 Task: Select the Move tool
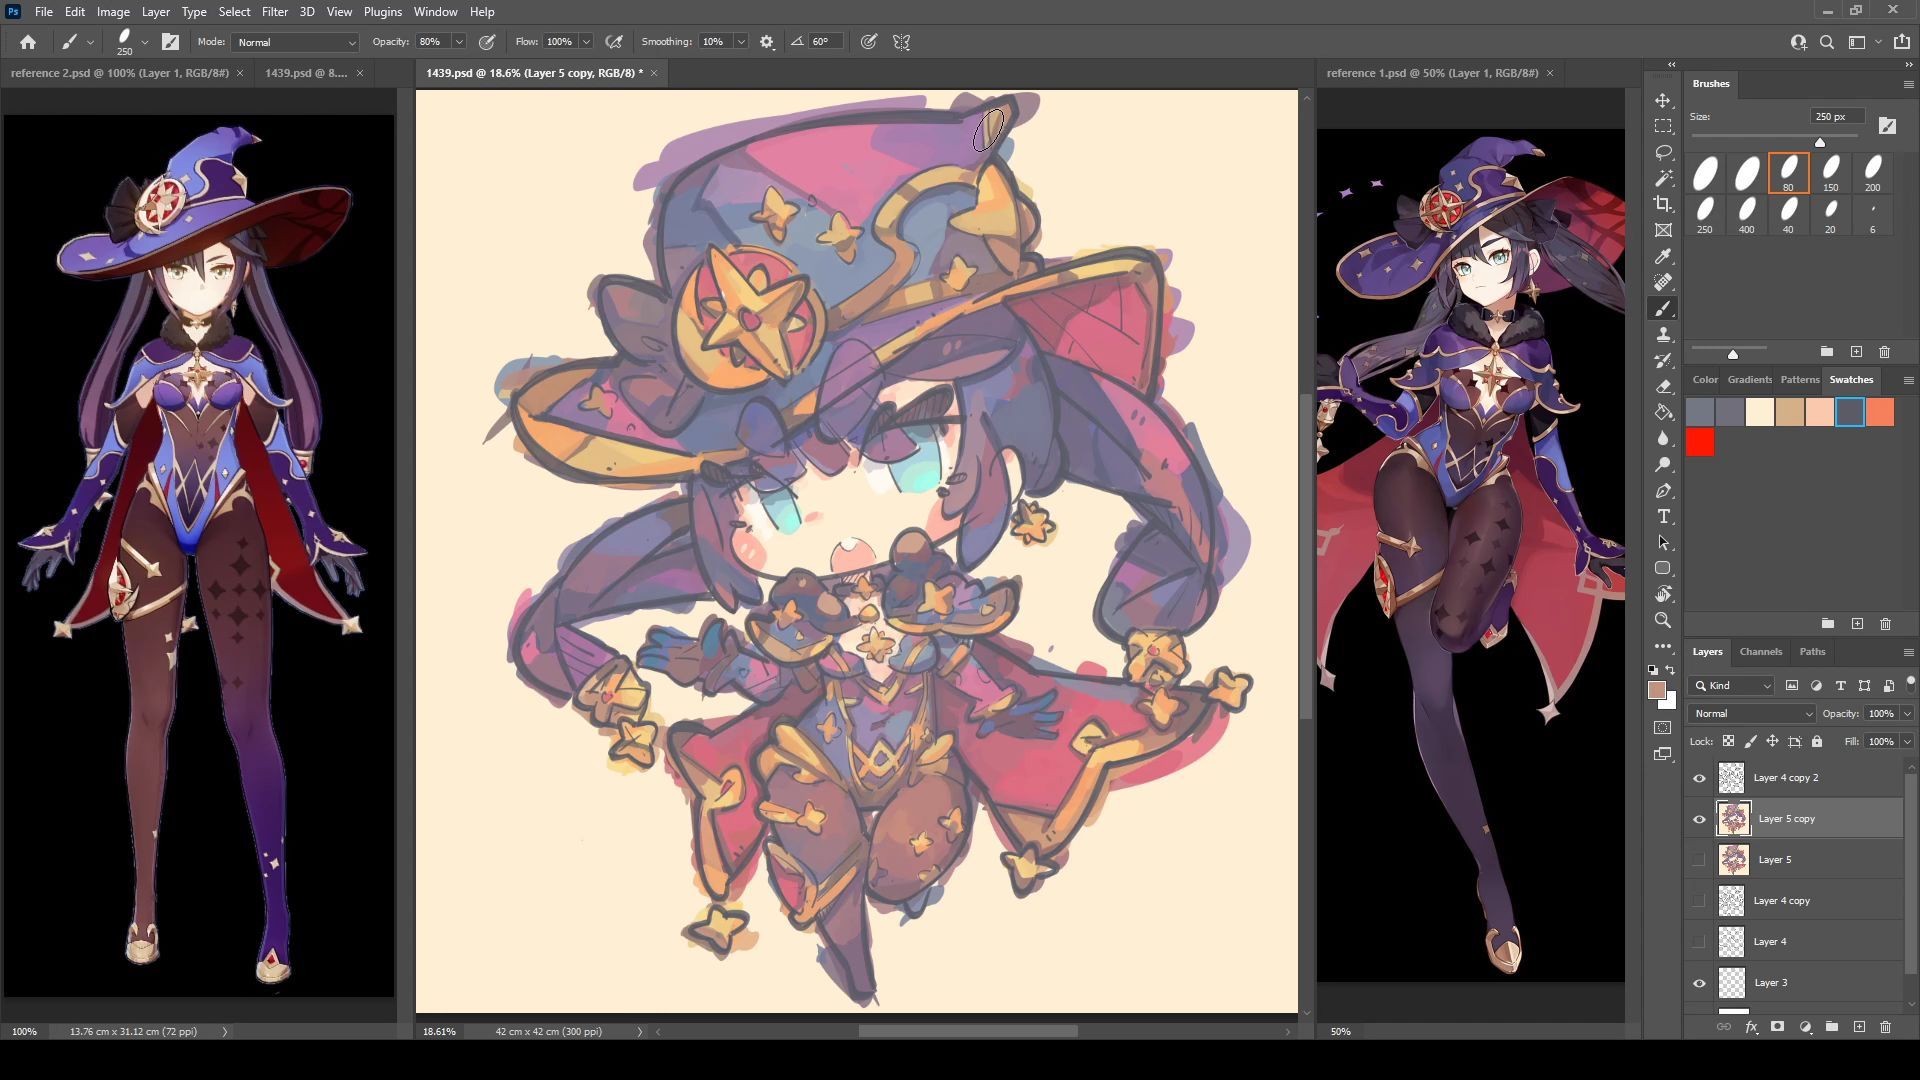(x=1663, y=101)
